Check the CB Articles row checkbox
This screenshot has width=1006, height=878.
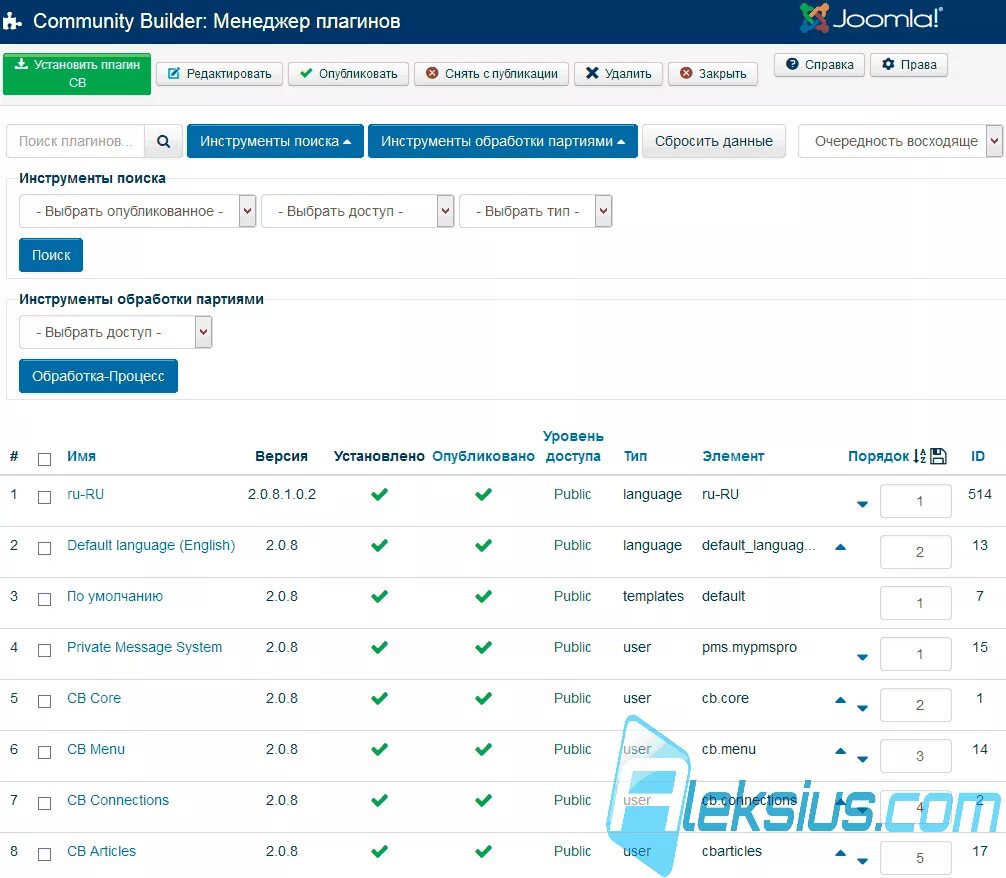pyautogui.click(x=44, y=854)
